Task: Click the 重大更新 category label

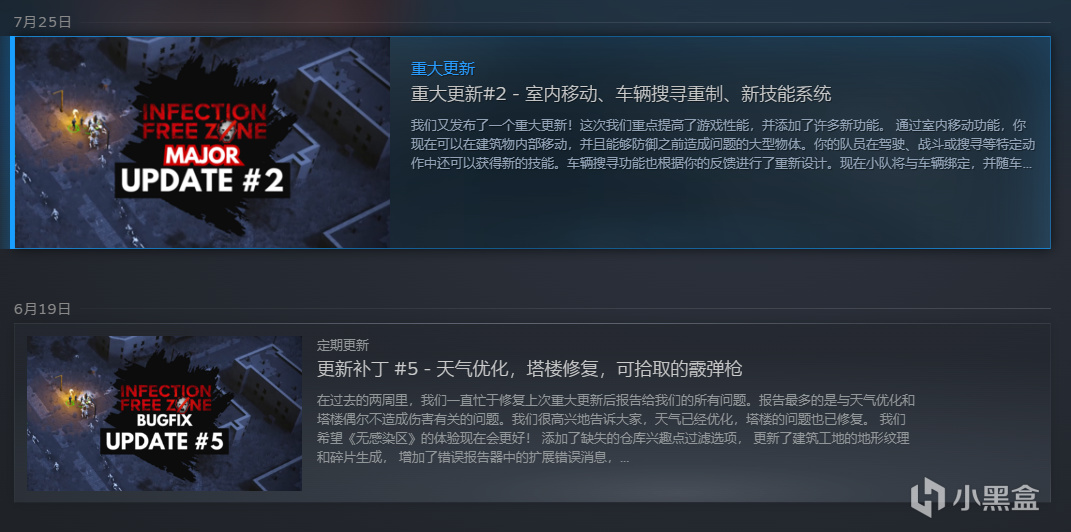Action: (443, 69)
